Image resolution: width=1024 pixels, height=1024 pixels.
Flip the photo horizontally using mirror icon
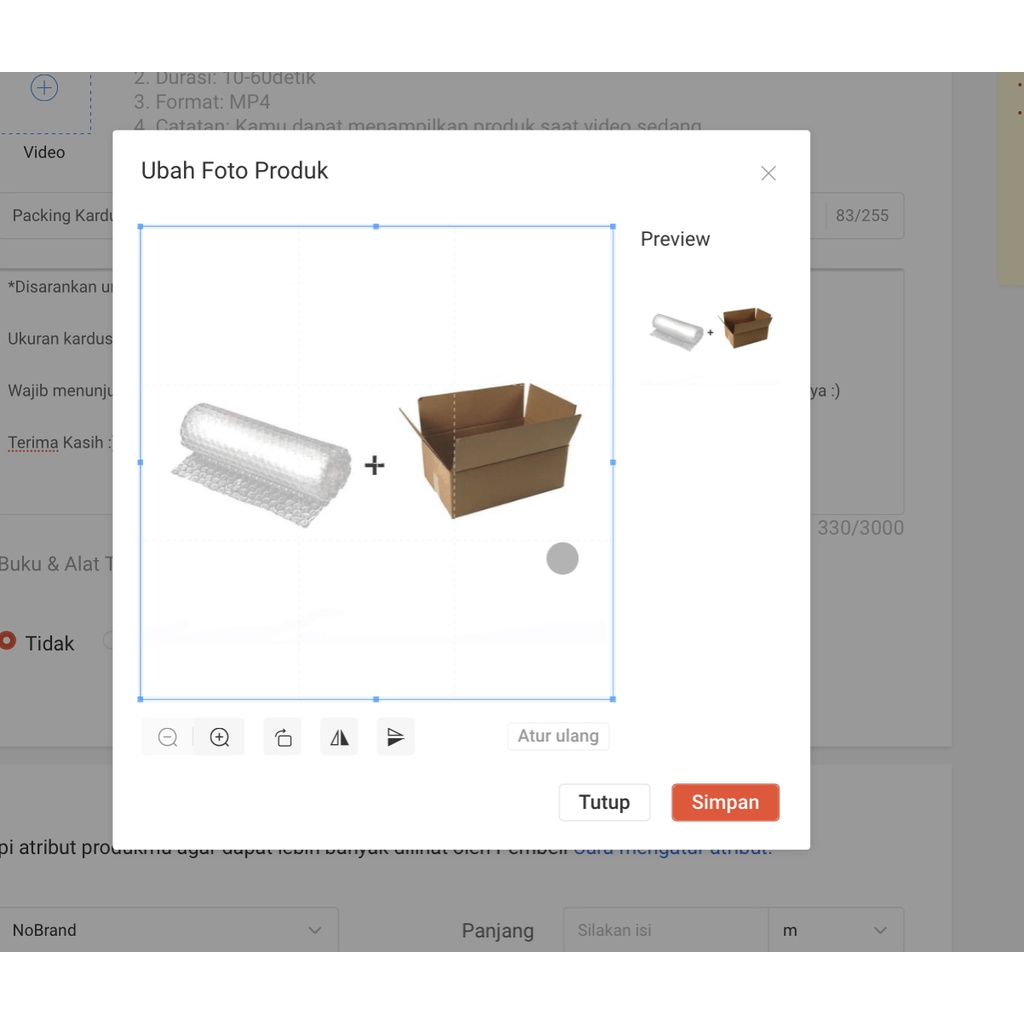340,737
